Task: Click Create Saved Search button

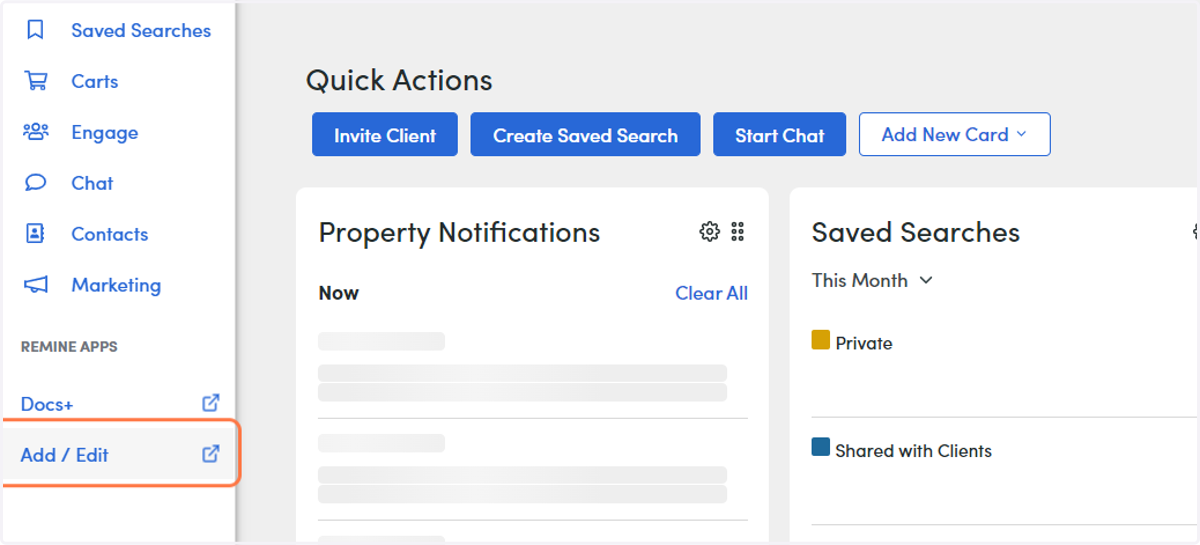Action: point(585,135)
